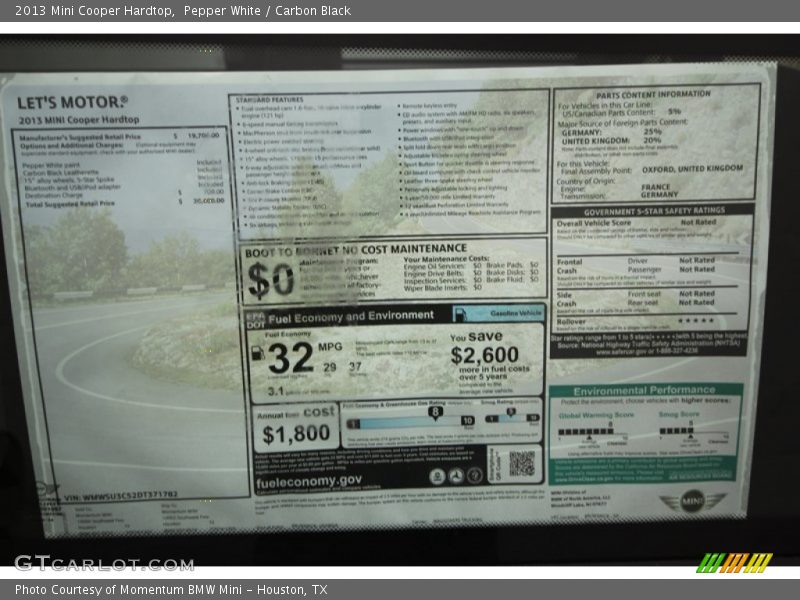
Task: Click the Manufacturer's Suggested Retail Price line
Action: (119, 136)
